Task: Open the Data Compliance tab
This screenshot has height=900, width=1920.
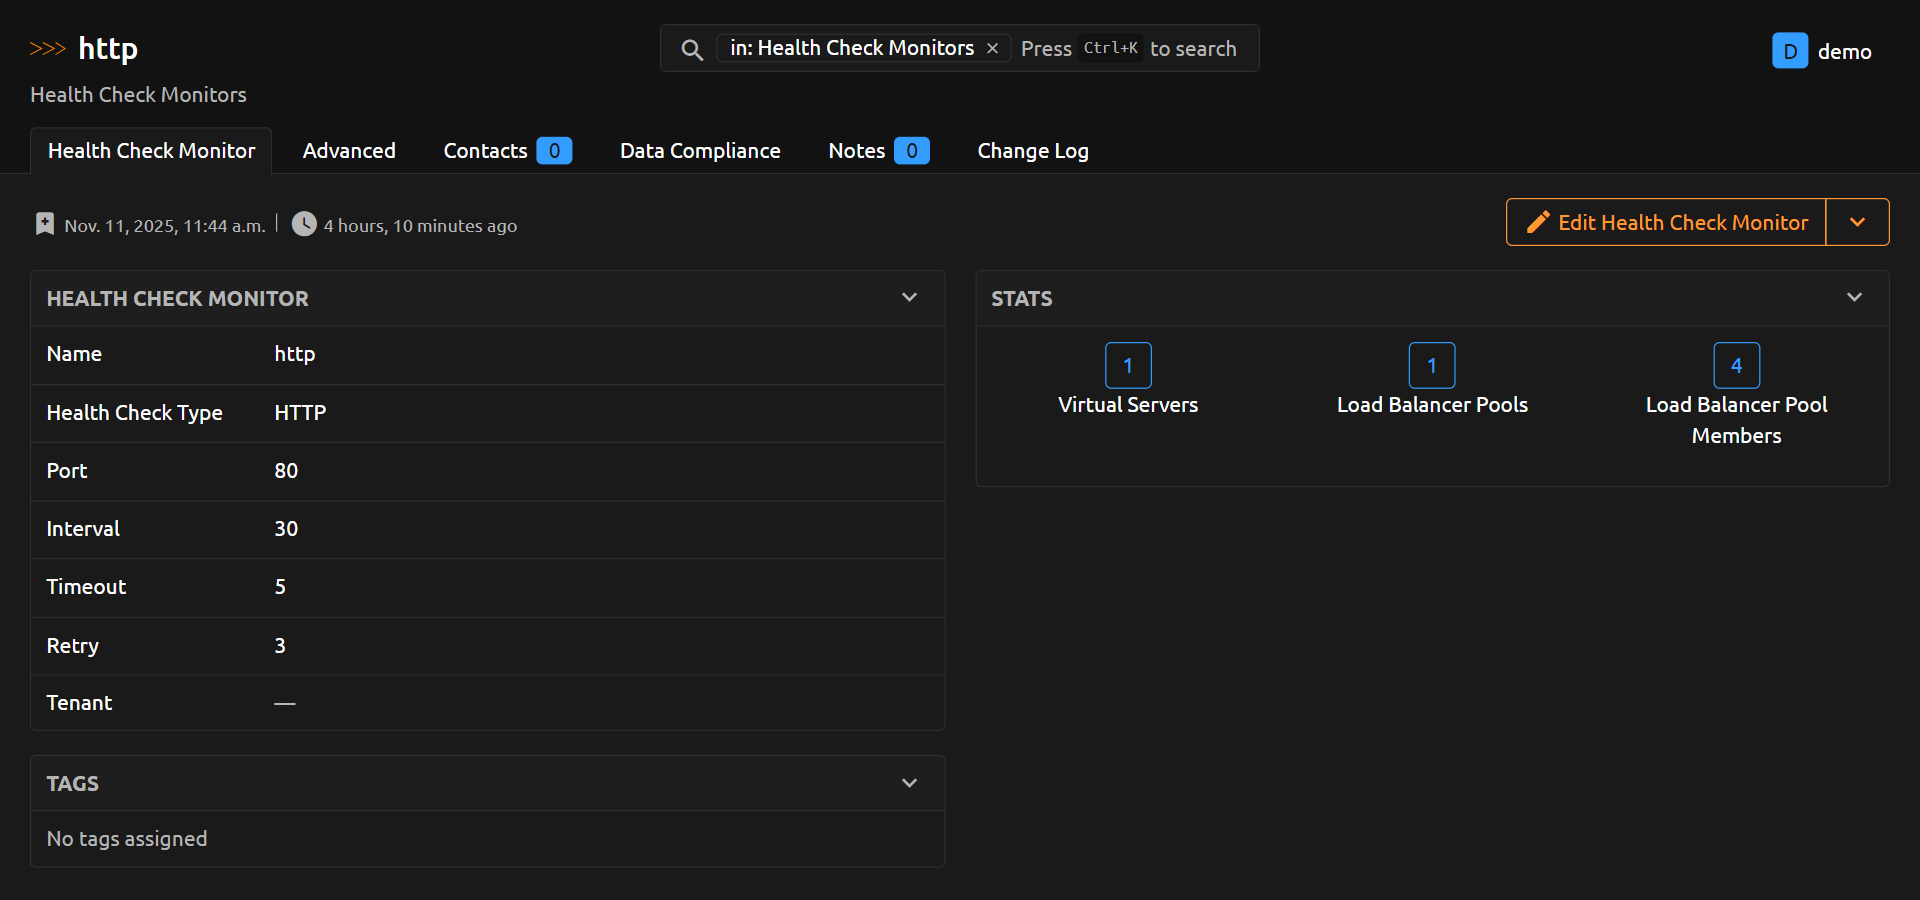Action: point(700,151)
